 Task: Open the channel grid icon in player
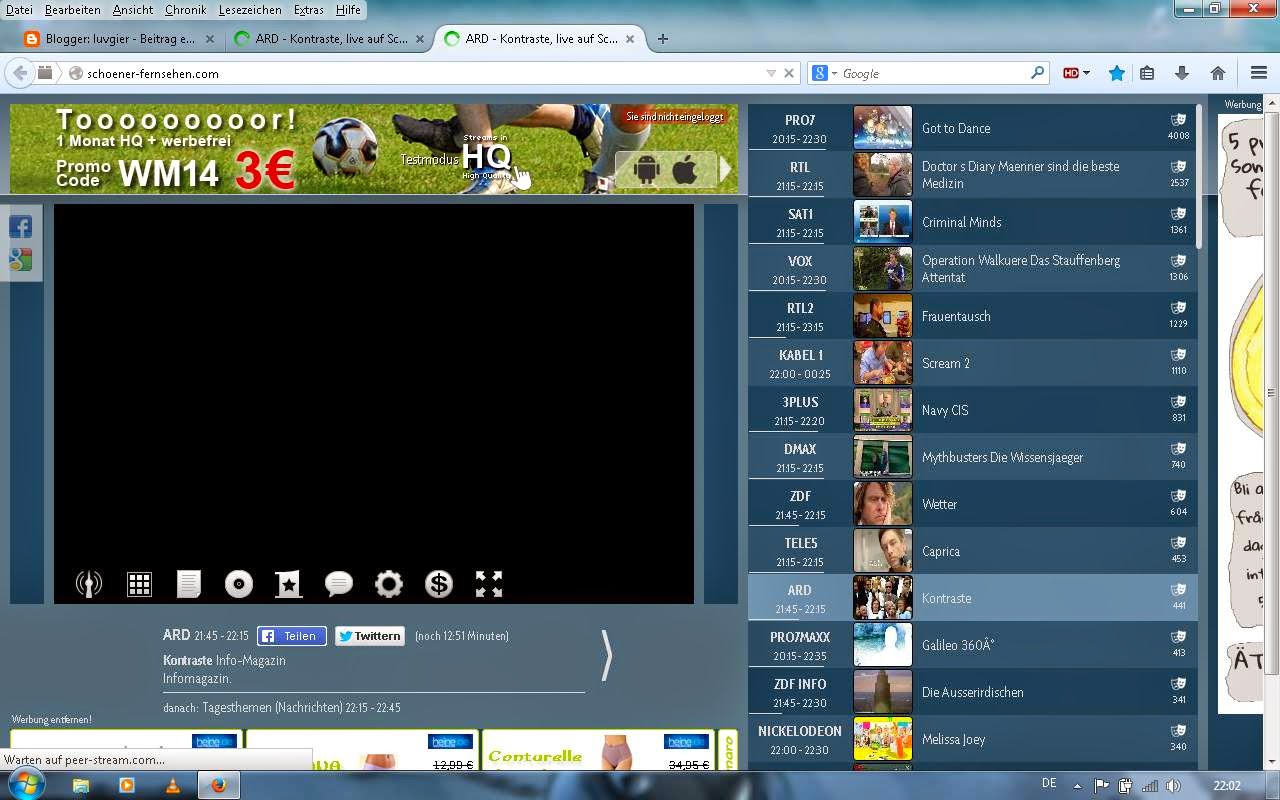point(139,584)
